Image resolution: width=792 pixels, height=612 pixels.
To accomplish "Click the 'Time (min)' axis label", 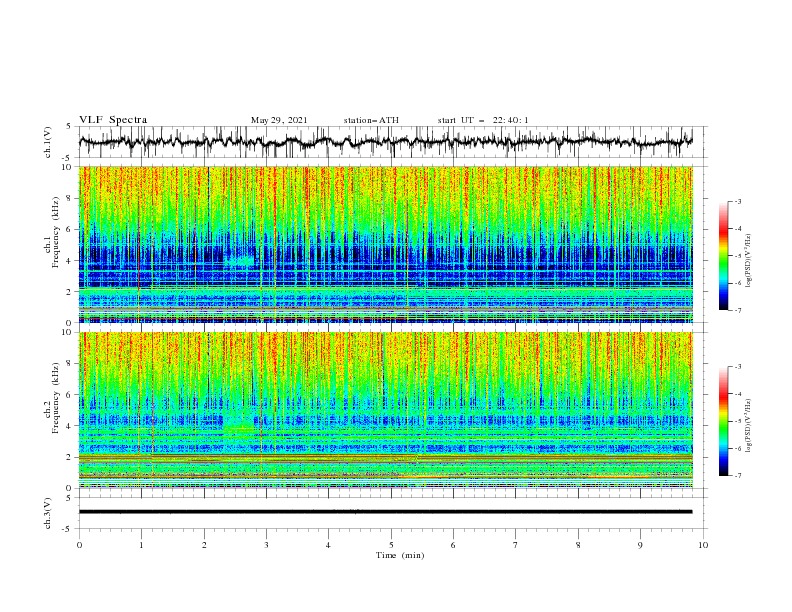I will pos(400,555).
